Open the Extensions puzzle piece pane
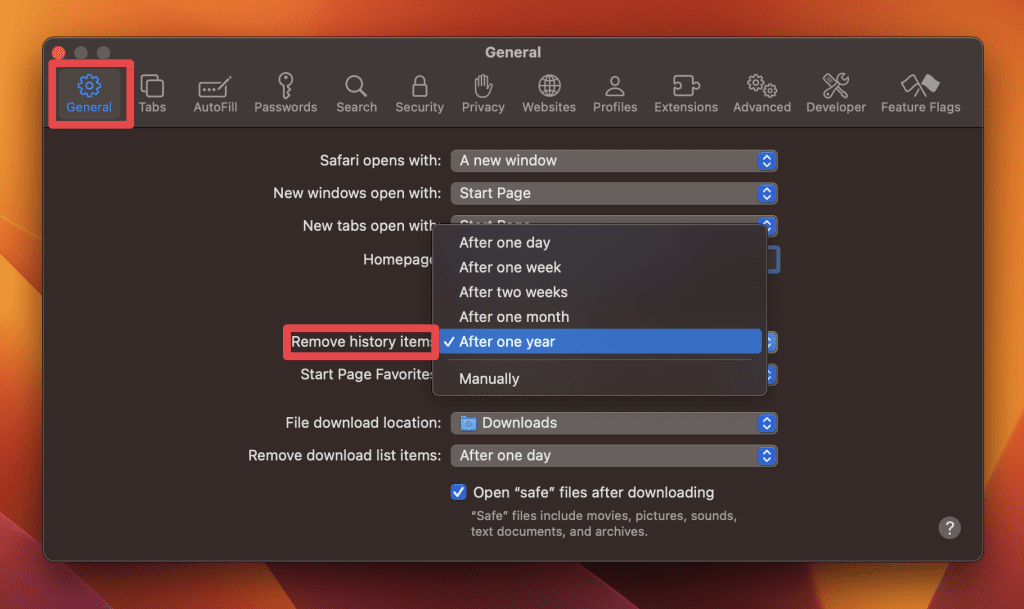Viewport: 1024px width, 609px height. coord(686,93)
